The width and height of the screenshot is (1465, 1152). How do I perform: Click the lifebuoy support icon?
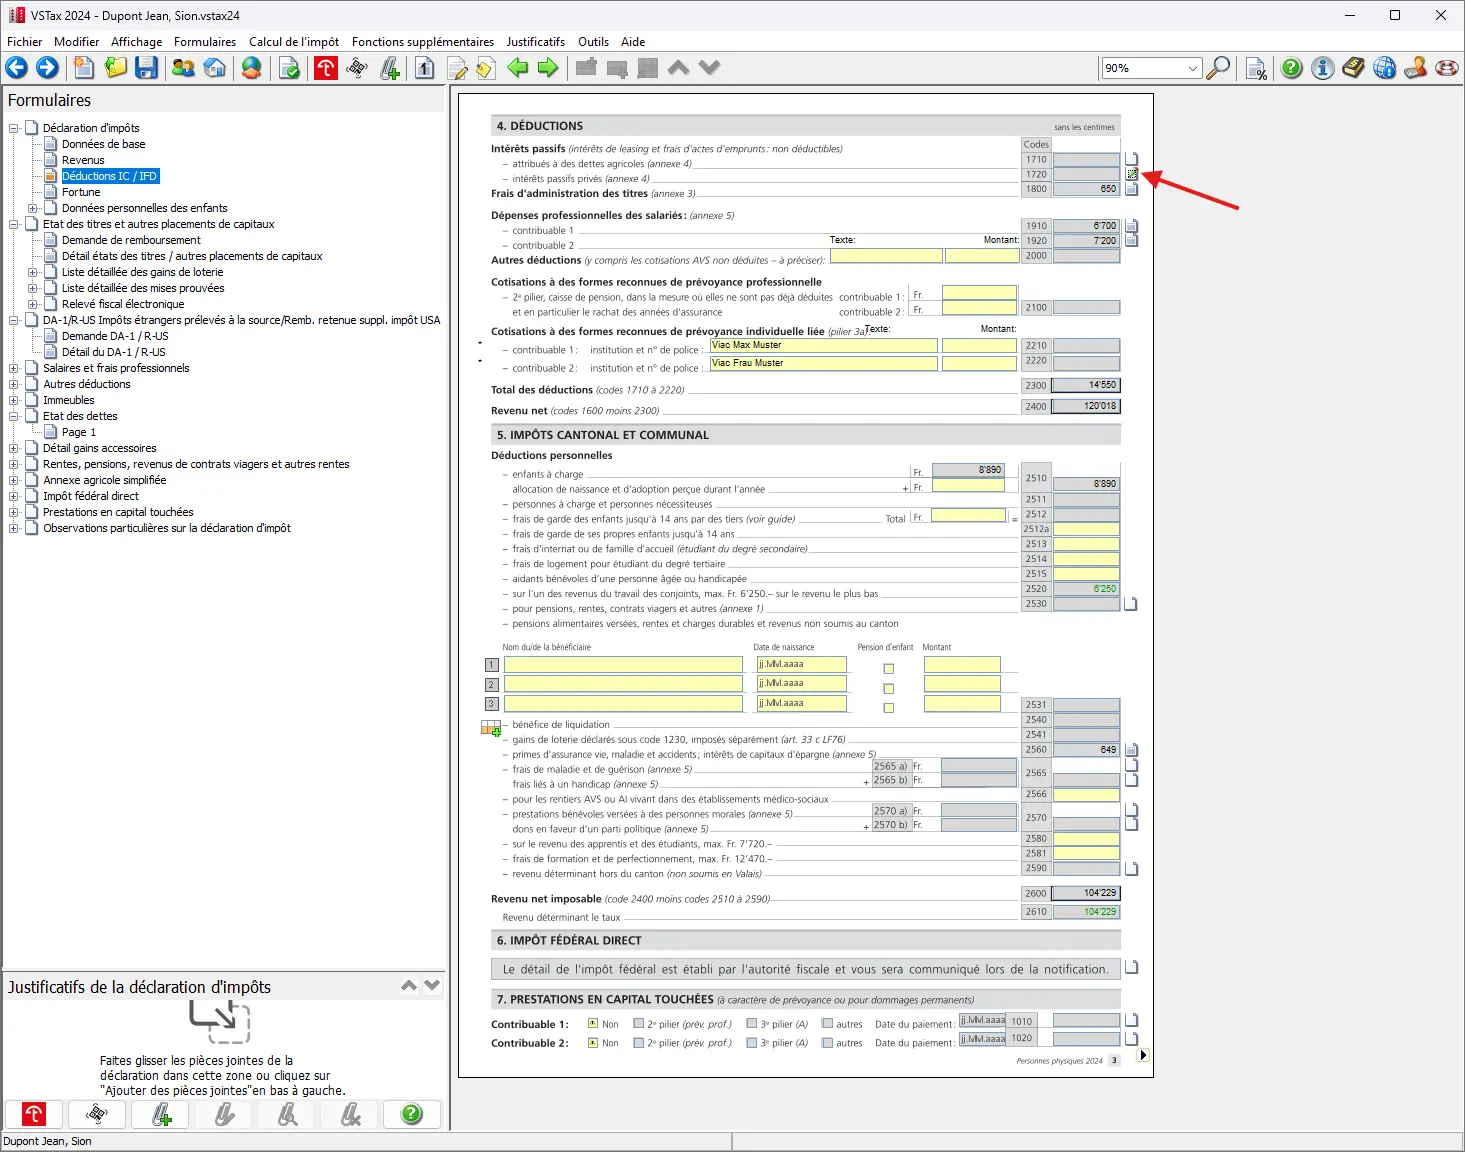(x=1446, y=68)
